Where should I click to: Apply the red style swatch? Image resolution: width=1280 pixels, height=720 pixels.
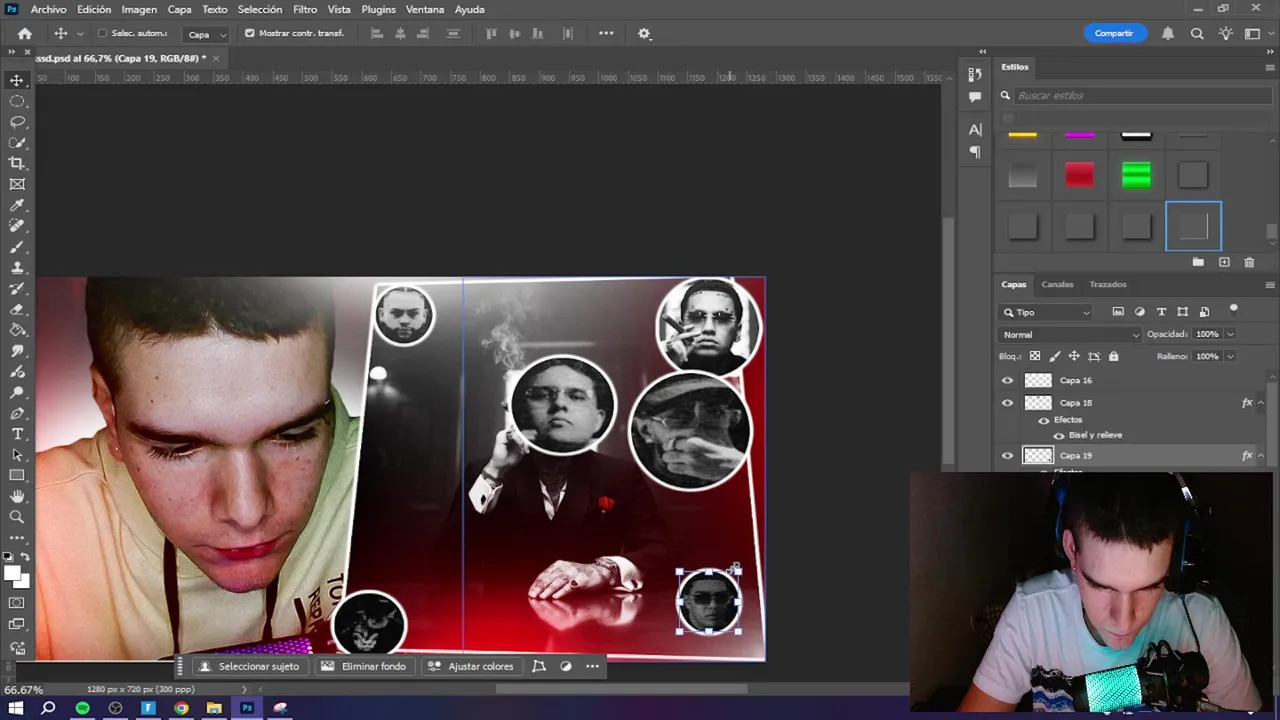pos(1079,176)
